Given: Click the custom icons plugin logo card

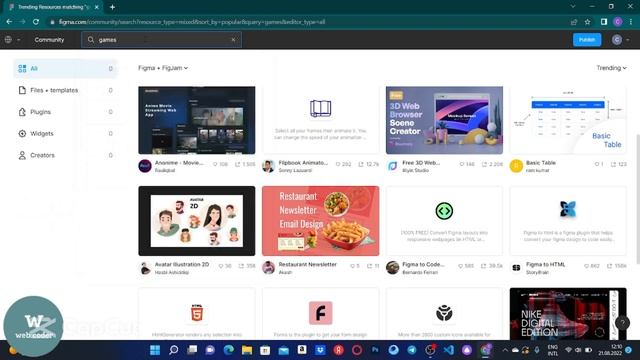Looking at the screenshot, I should (x=444, y=313).
